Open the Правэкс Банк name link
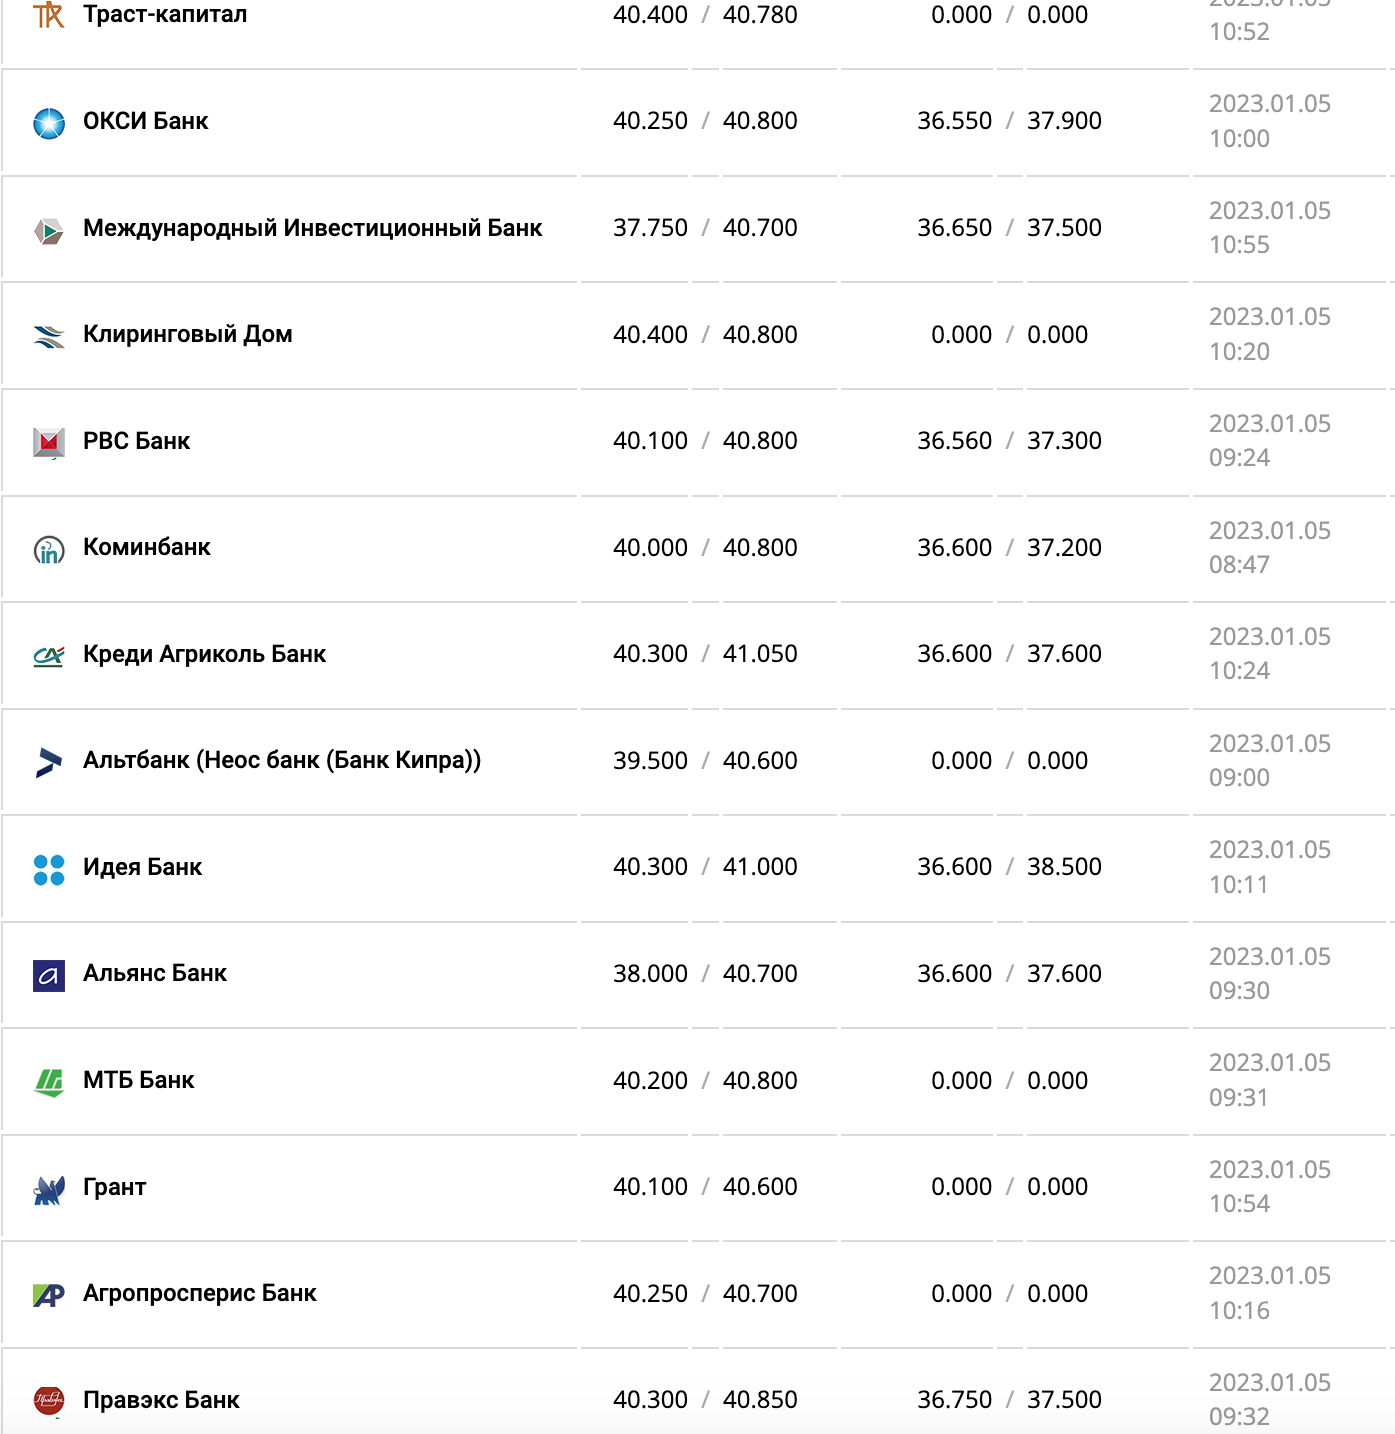Image resolution: width=1395 pixels, height=1434 pixels. [161, 1400]
